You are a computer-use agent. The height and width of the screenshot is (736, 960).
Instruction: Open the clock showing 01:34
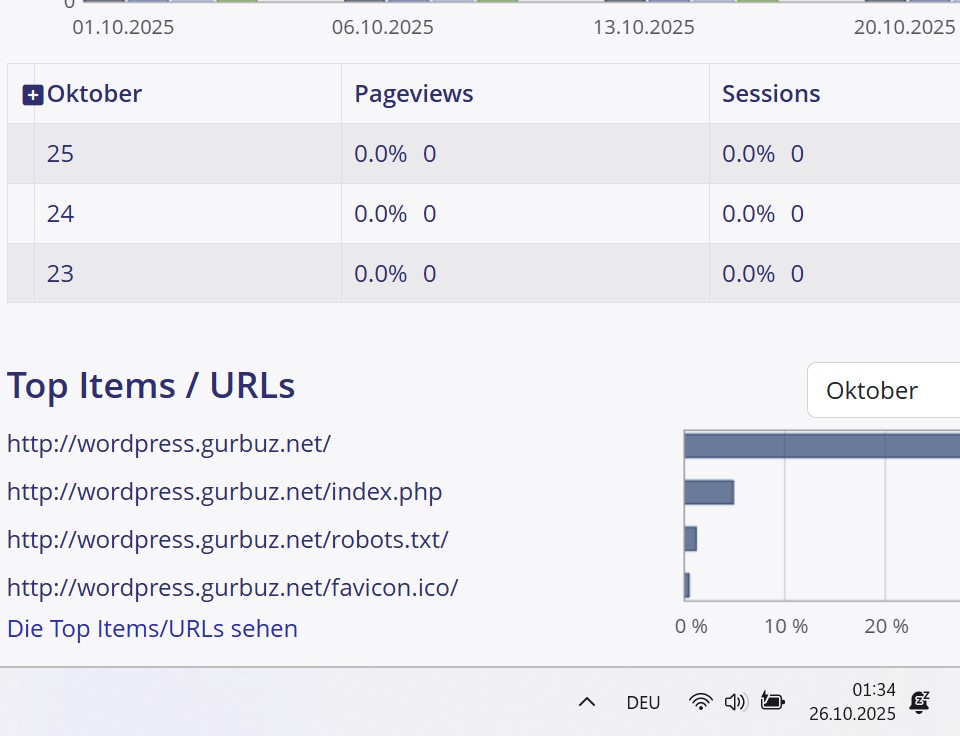click(x=852, y=702)
